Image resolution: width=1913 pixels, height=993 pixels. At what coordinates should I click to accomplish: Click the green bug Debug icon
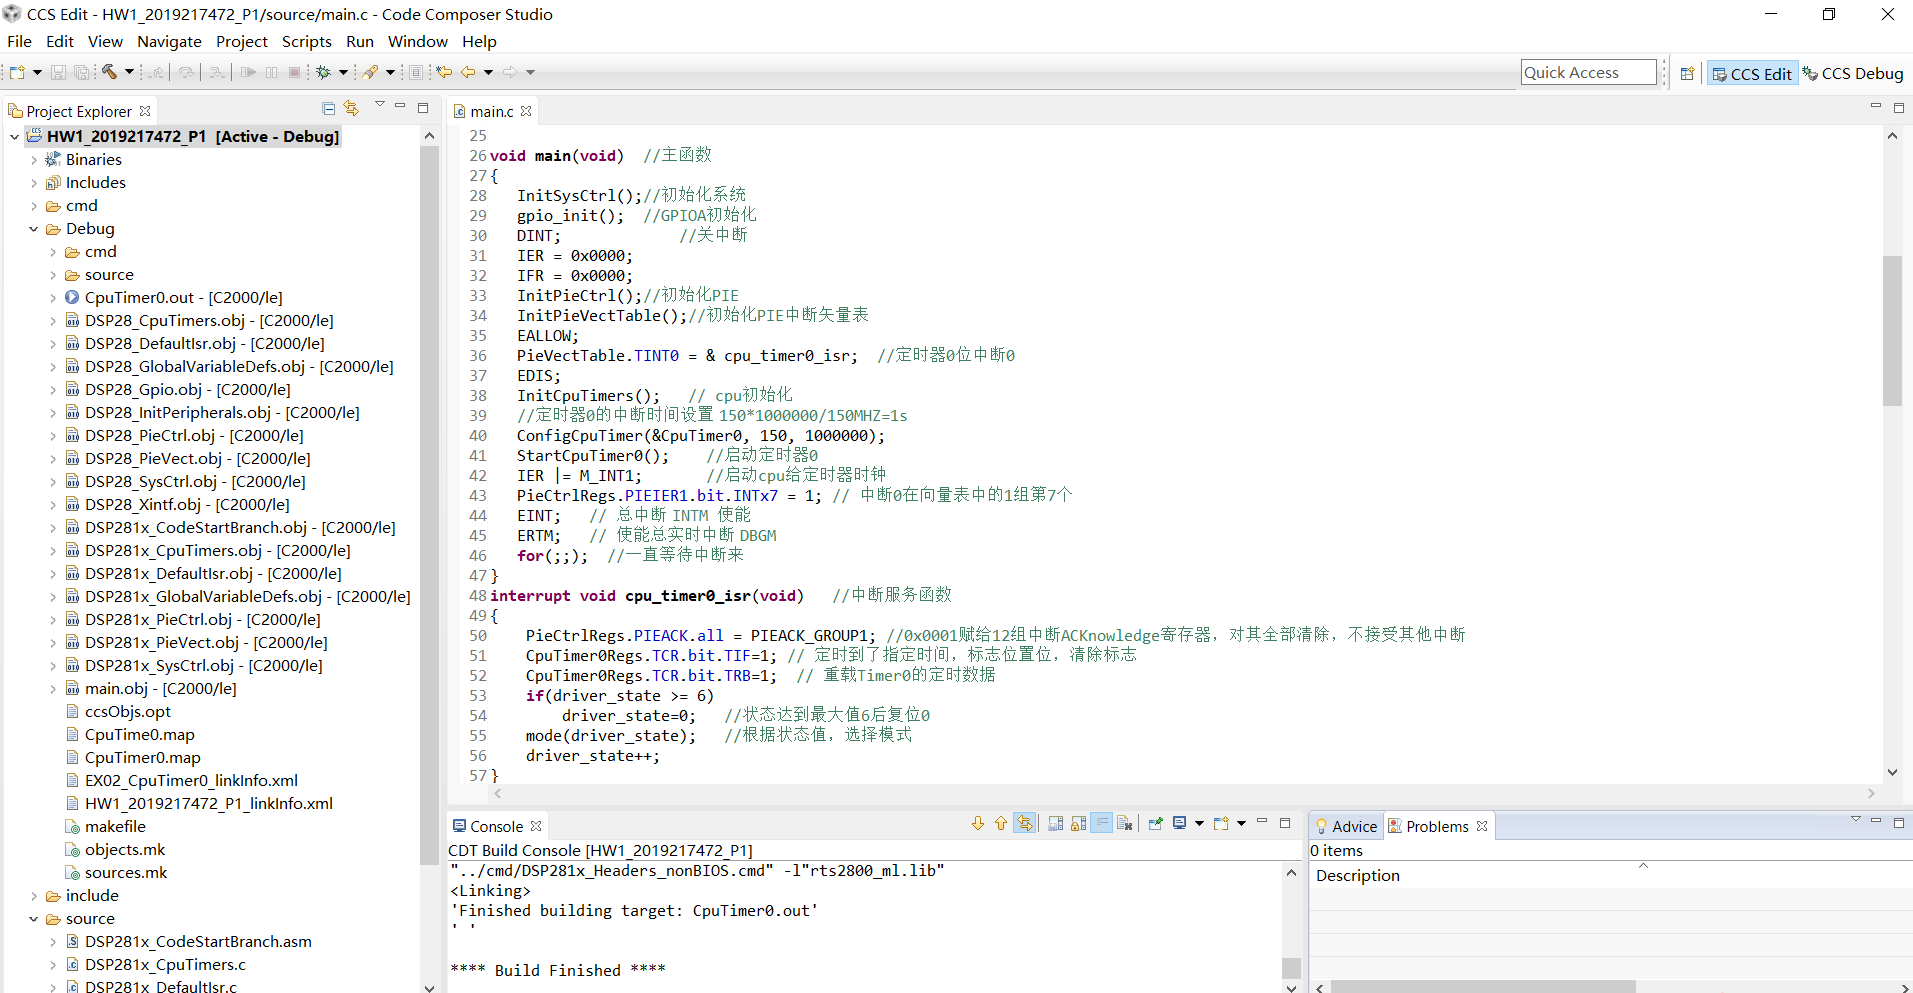point(323,72)
